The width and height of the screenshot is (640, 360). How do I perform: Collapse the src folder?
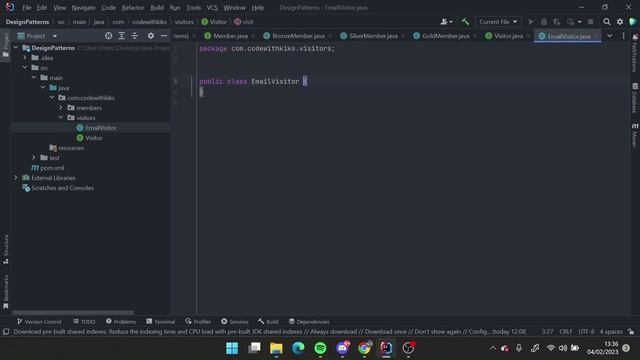point(25,67)
